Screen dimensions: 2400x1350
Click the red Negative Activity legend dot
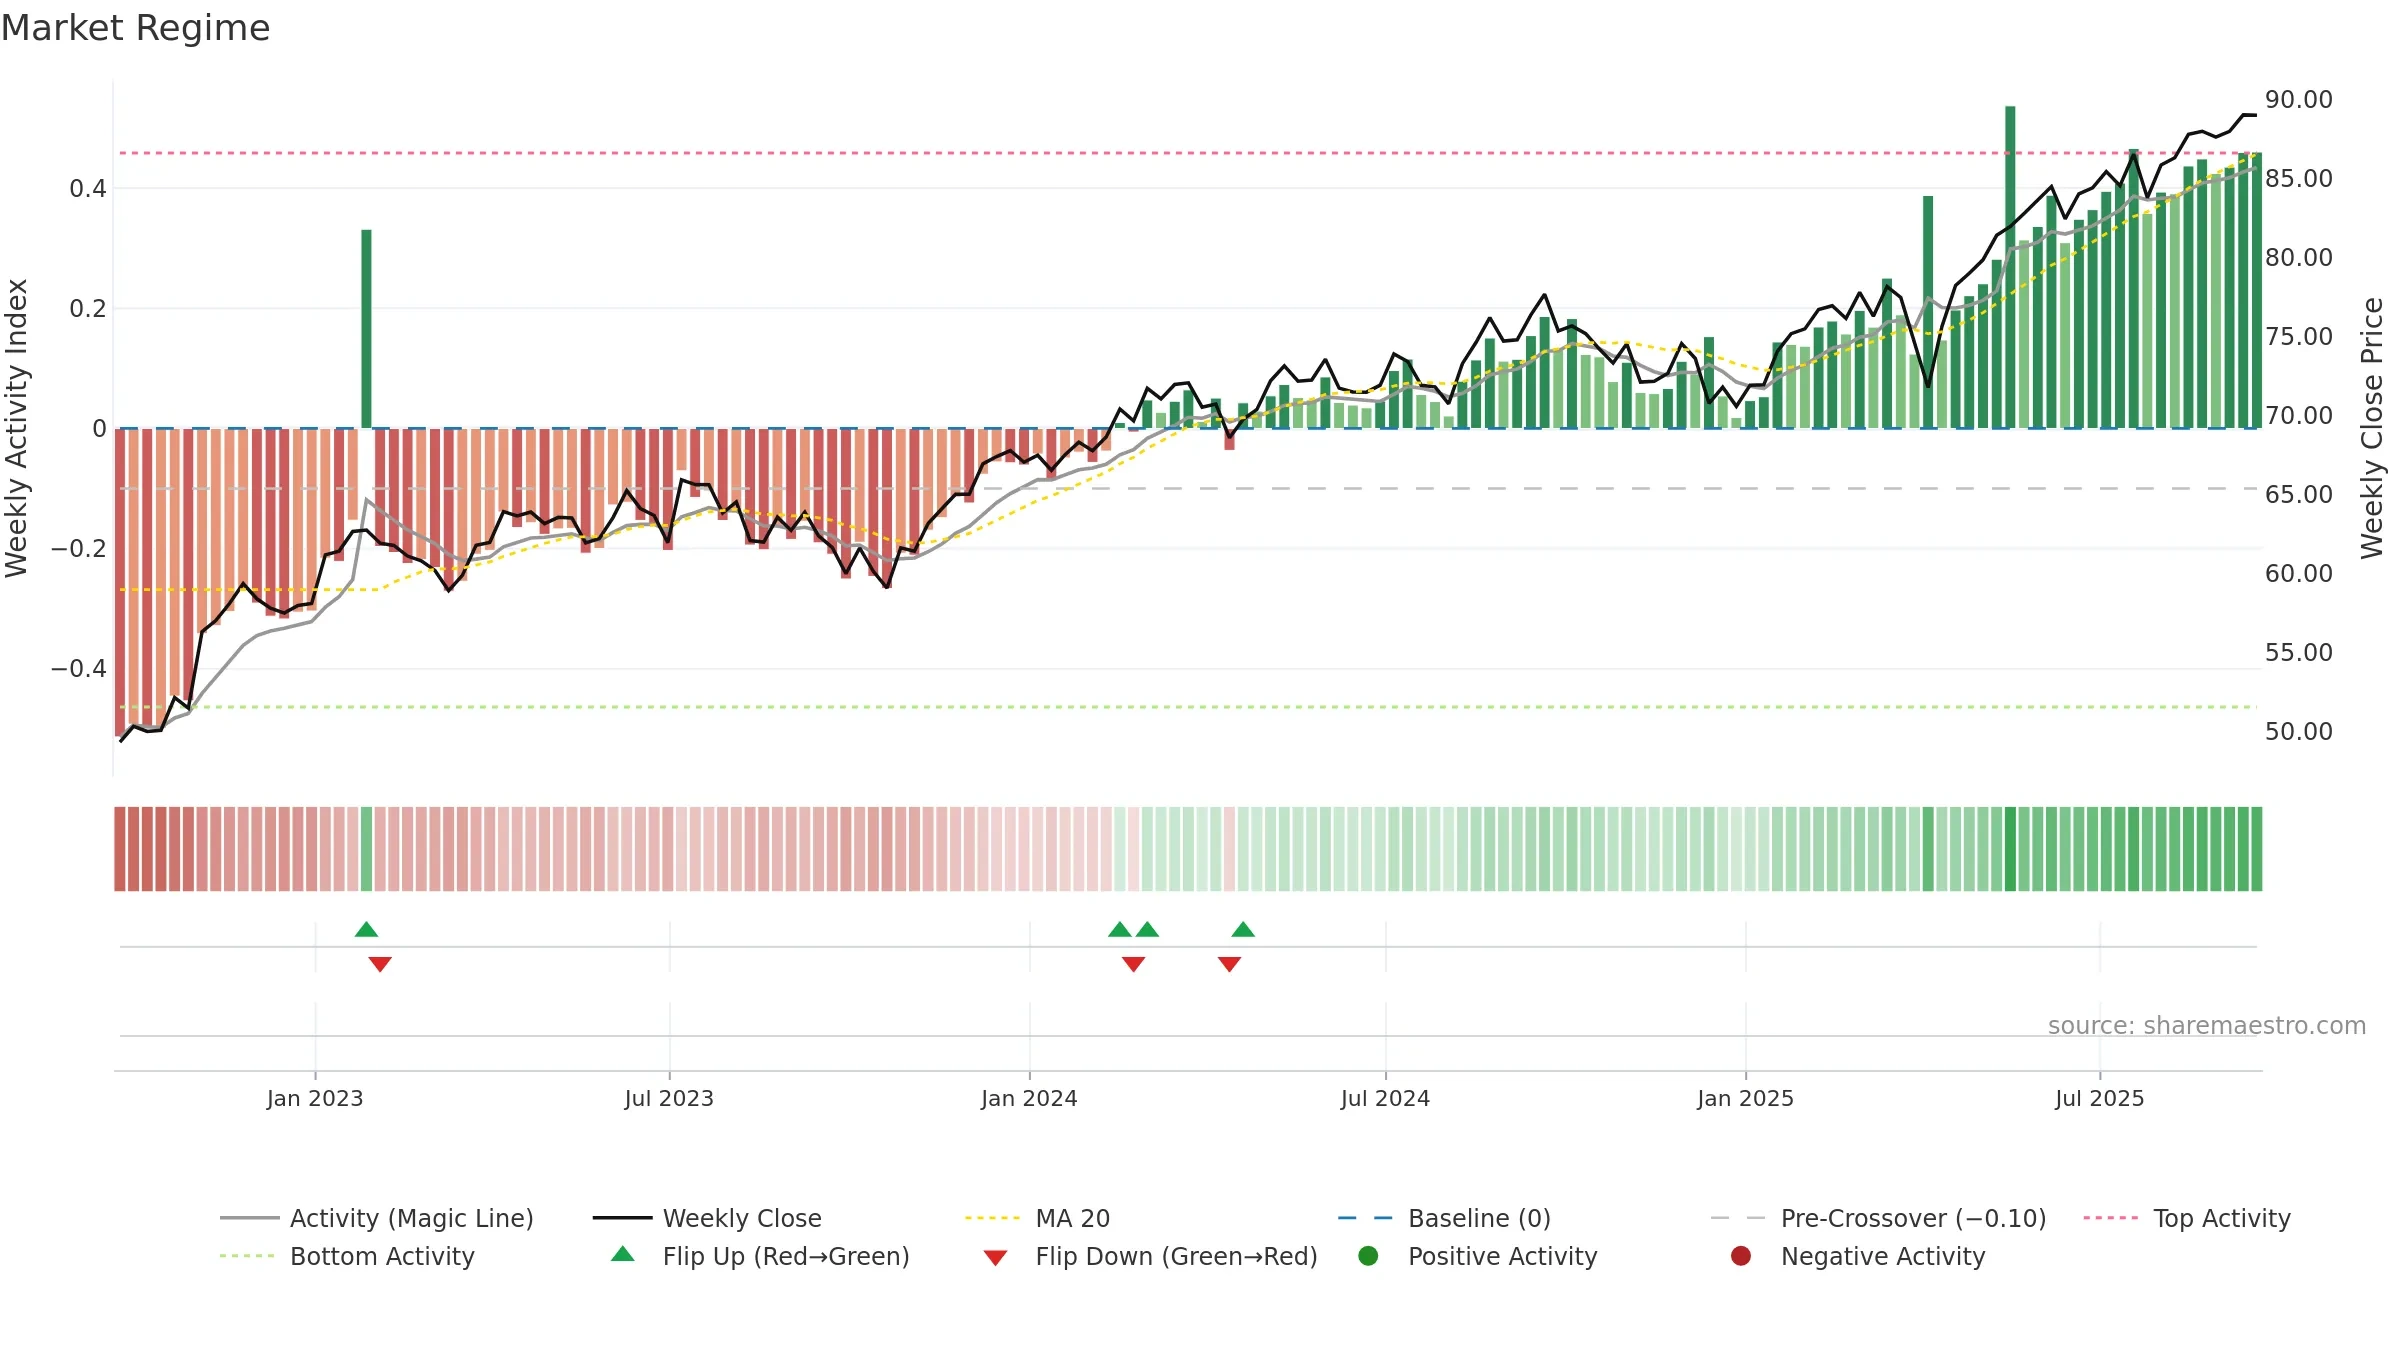pyautogui.click(x=1741, y=1256)
